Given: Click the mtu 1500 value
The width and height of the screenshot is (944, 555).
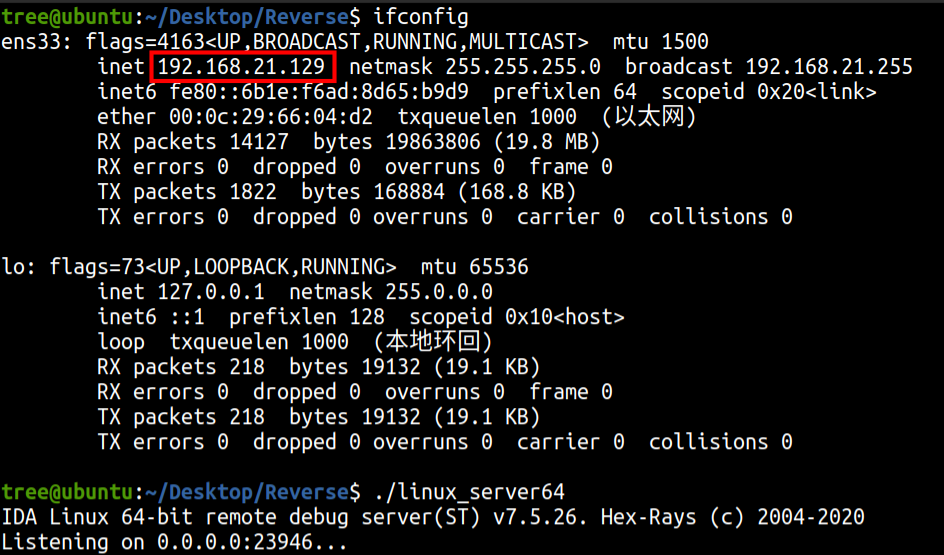Looking at the screenshot, I should [x=684, y=42].
